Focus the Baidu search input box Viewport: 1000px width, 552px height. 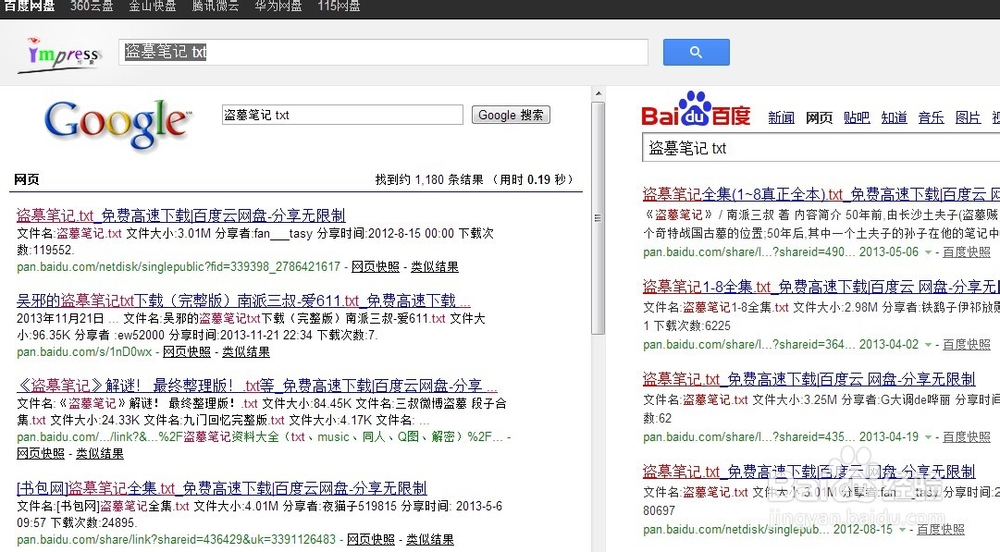point(821,148)
